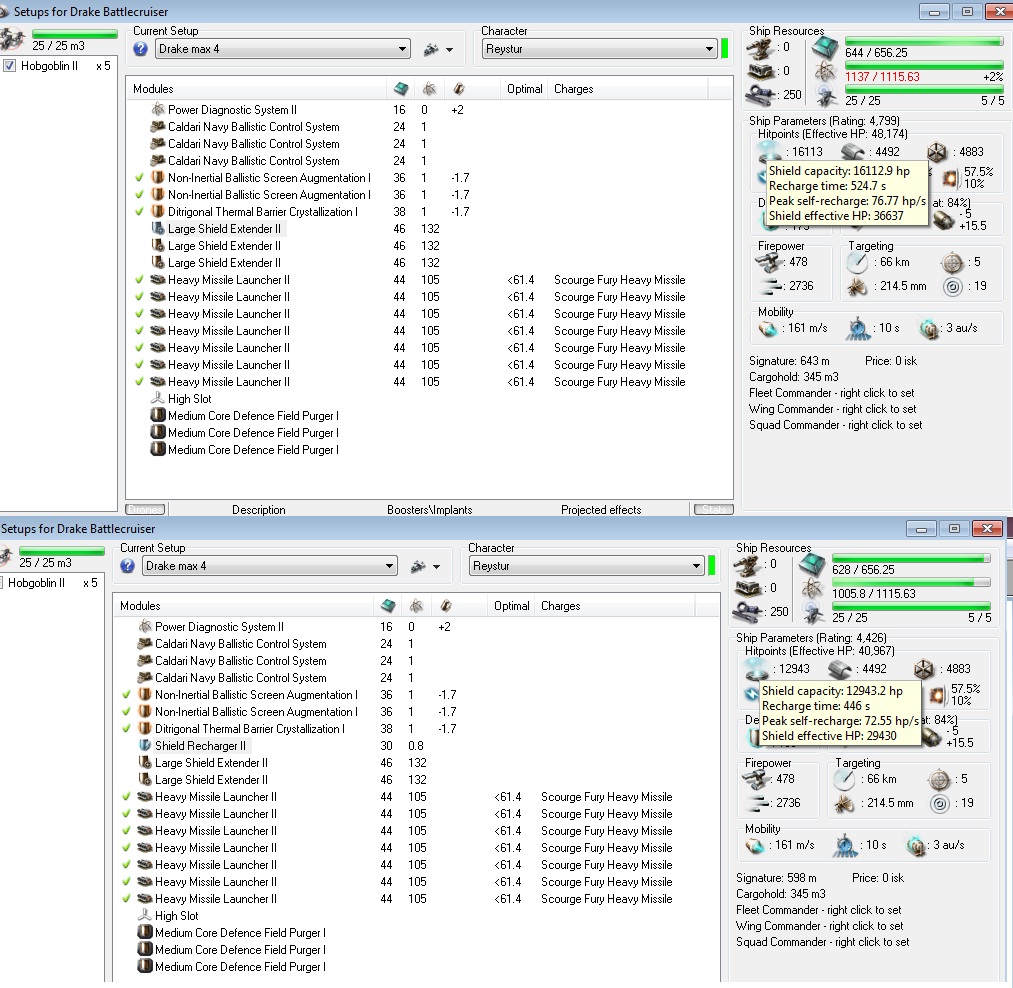The width and height of the screenshot is (1013, 988).
Task: Click the volley damage icon next to 2736 in top window
Action: (x=771, y=286)
